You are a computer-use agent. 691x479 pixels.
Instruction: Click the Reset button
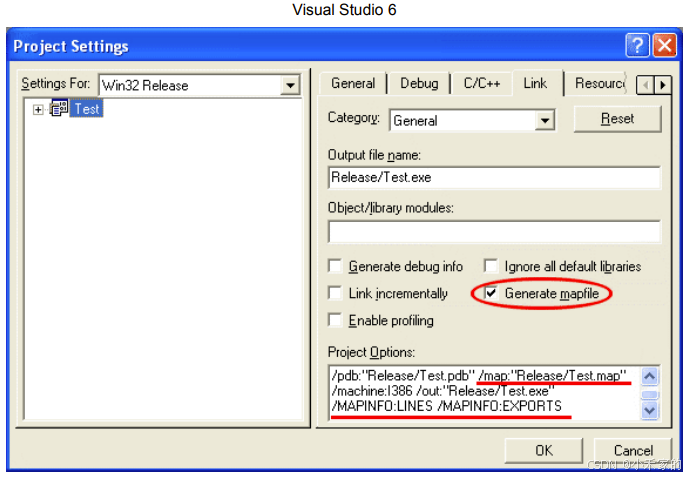point(617,119)
